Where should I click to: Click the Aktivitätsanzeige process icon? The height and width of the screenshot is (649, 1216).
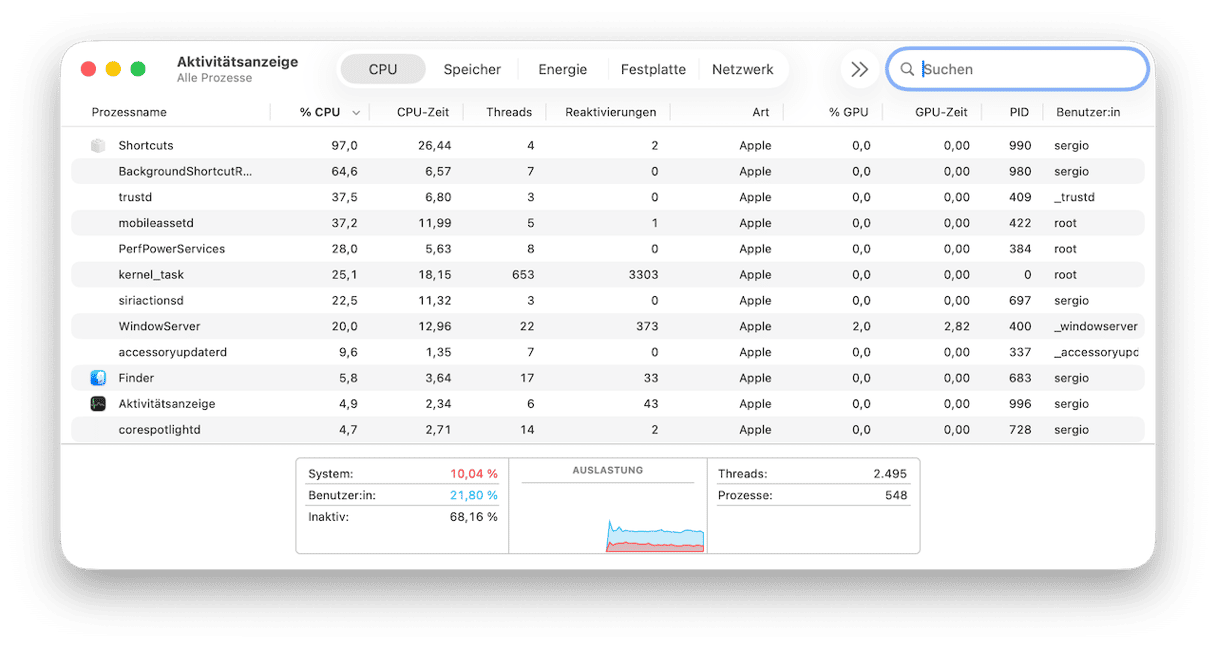98,404
